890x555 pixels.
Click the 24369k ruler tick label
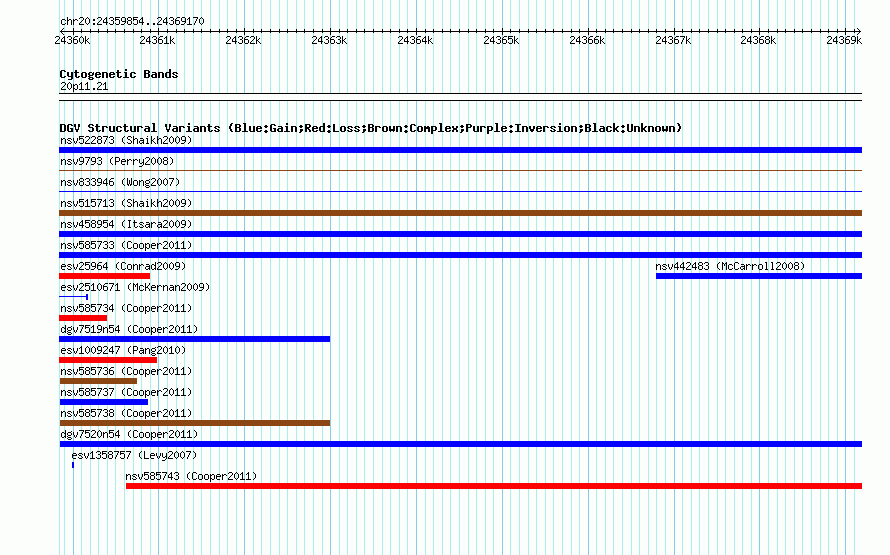point(844,40)
